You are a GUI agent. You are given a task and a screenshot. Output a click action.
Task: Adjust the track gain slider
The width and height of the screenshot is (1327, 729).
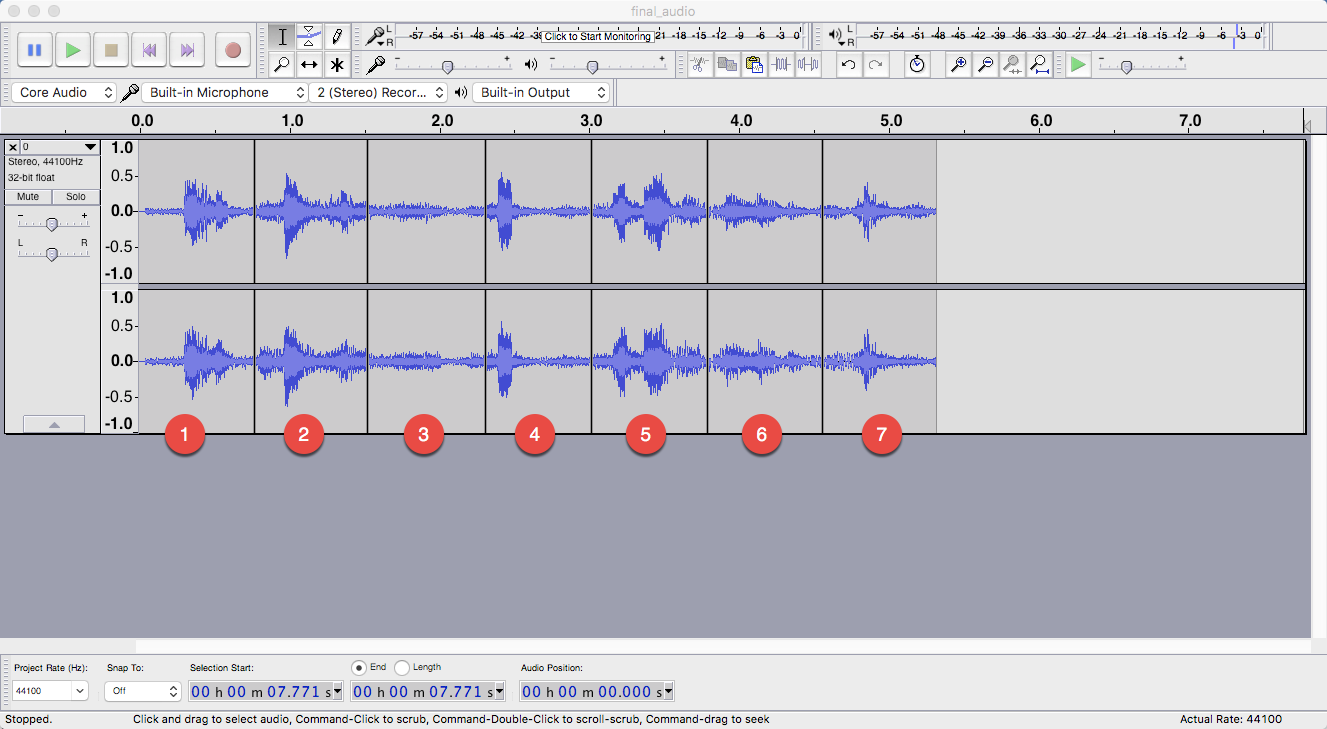[x=51, y=224]
